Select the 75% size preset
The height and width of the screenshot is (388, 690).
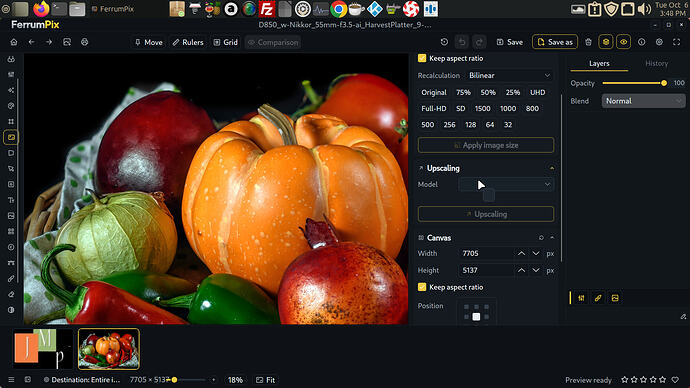[x=463, y=92]
